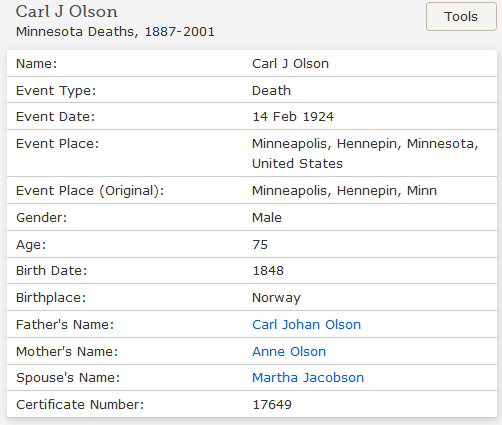Click the Age value 75
The image size is (502, 425).
(x=260, y=244)
